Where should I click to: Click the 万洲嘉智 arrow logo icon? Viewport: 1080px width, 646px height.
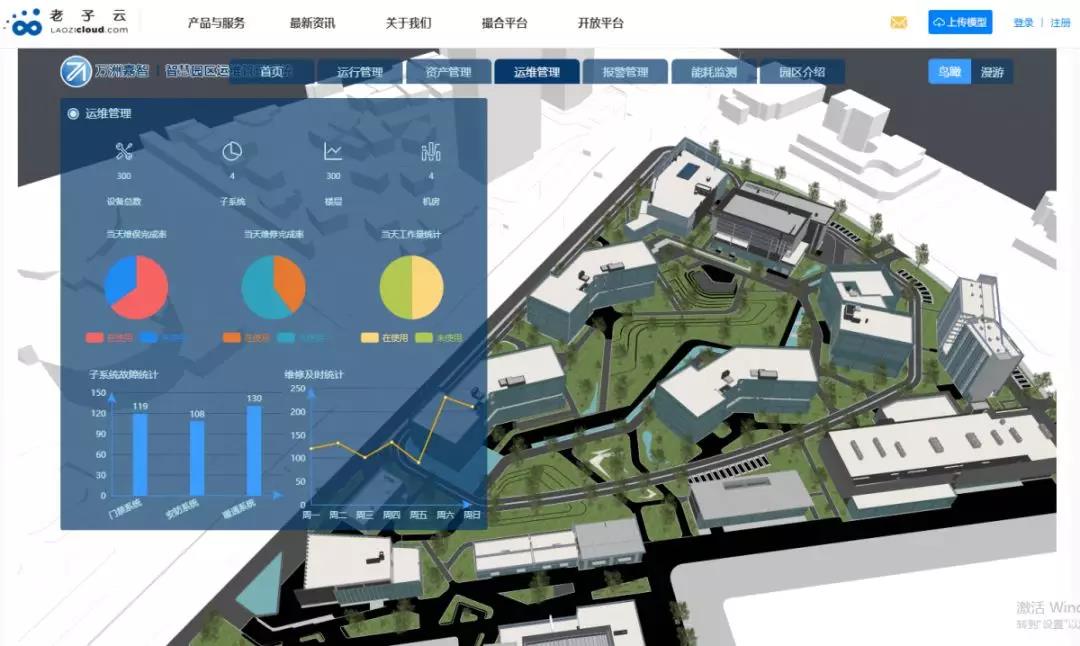tap(76, 72)
